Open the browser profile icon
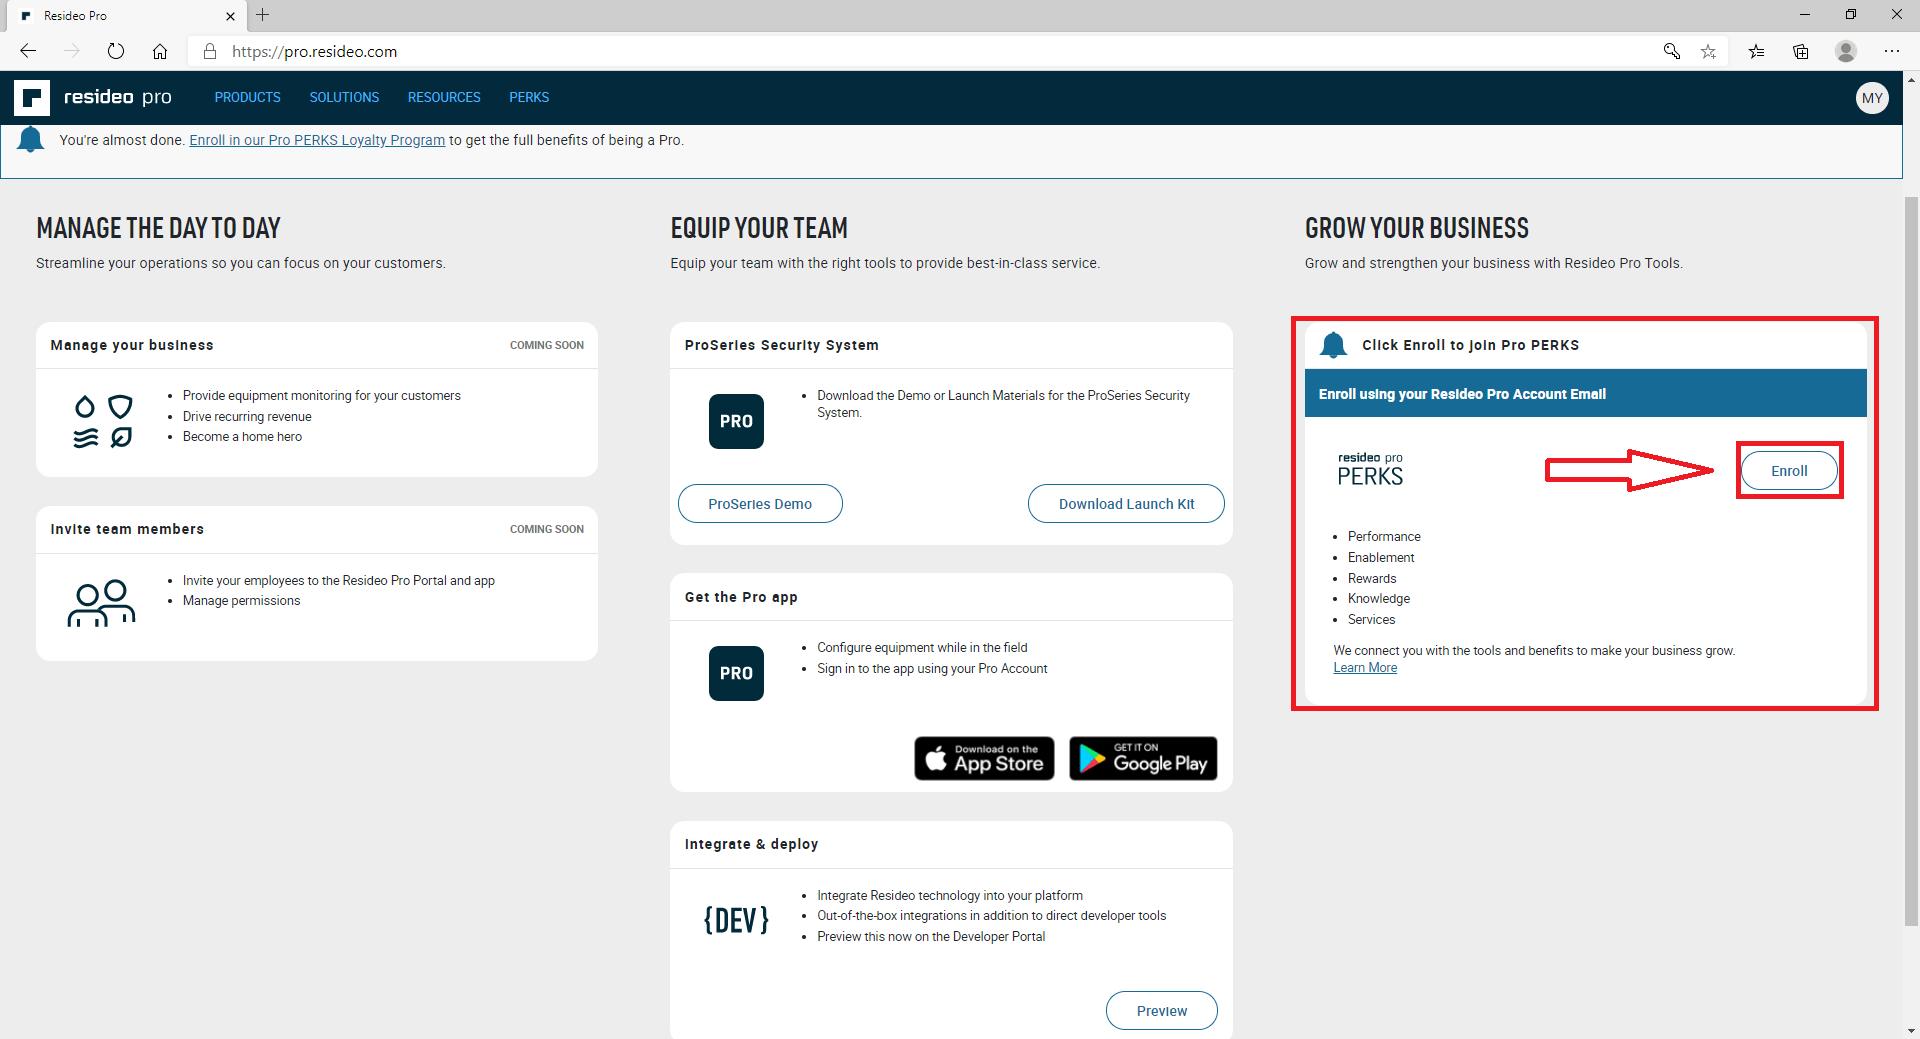The image size is (1920, 1039). (1846, 51)
